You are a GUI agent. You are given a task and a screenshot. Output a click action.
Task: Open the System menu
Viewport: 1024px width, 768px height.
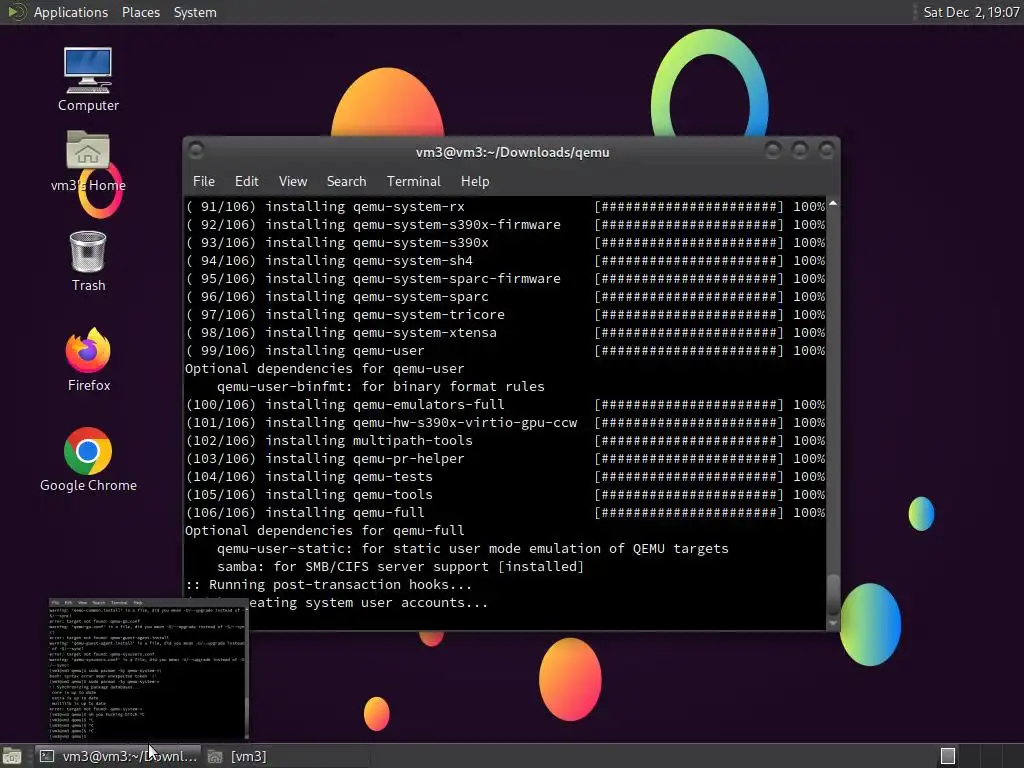point(195,12)
